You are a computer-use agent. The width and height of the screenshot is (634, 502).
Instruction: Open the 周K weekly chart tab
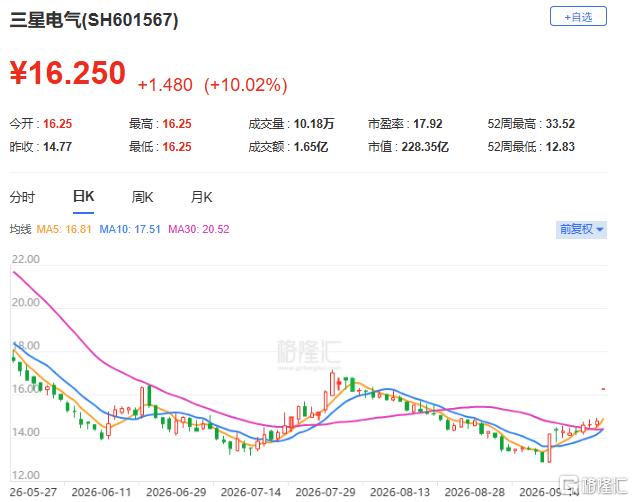(142, 197)
